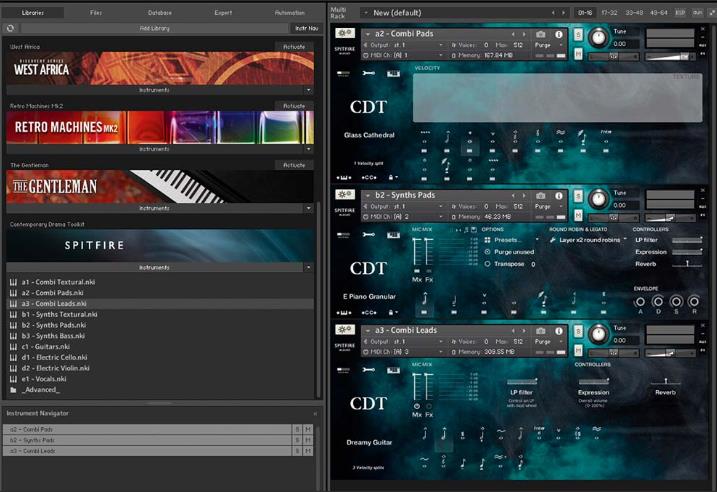Switch to the Automation tab
The height and width of the screenshot is (492, 717).
(x=290, y=12)
